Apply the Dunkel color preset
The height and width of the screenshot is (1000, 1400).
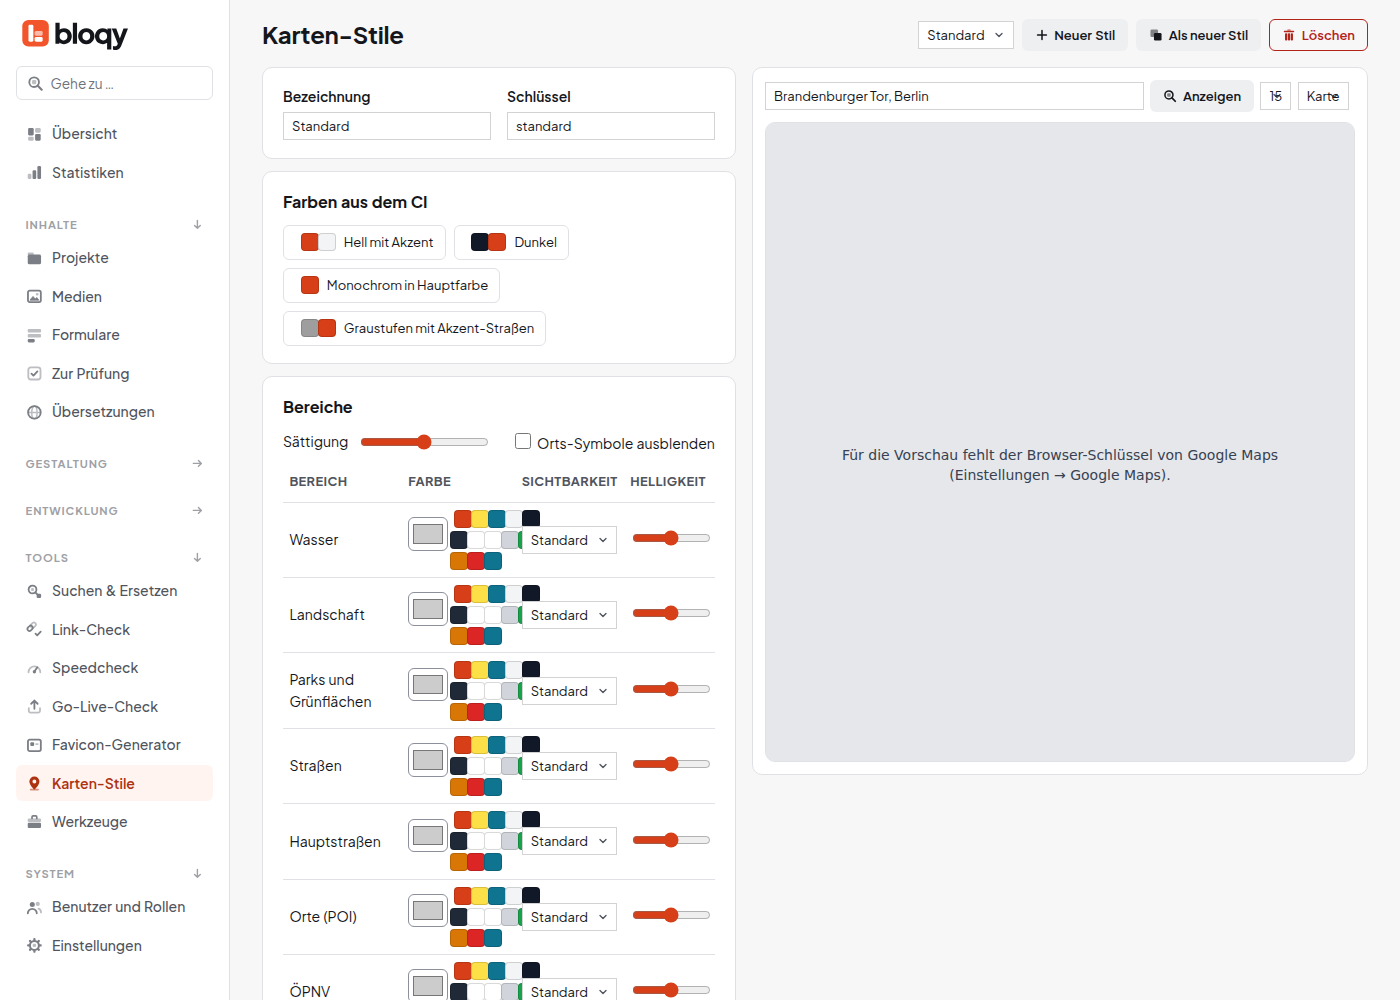click(511, 242)
